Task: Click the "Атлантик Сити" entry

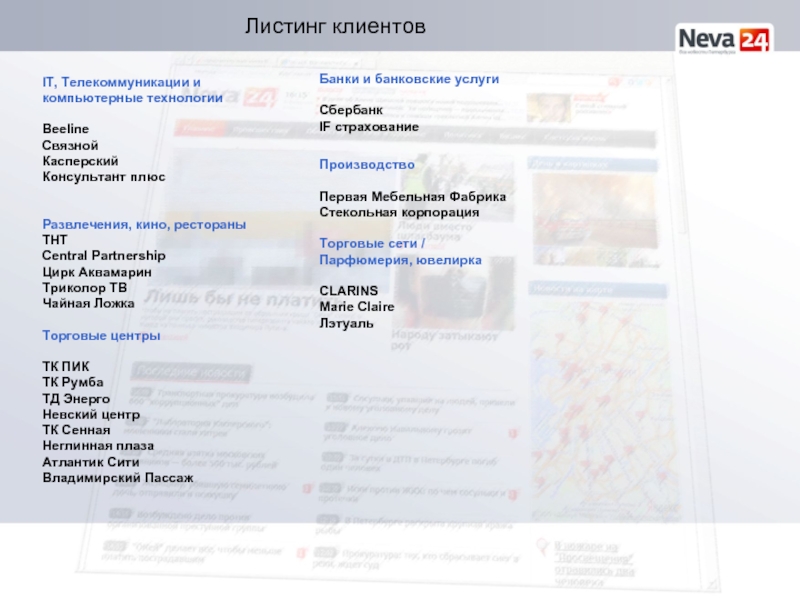Action: (91, 462)
